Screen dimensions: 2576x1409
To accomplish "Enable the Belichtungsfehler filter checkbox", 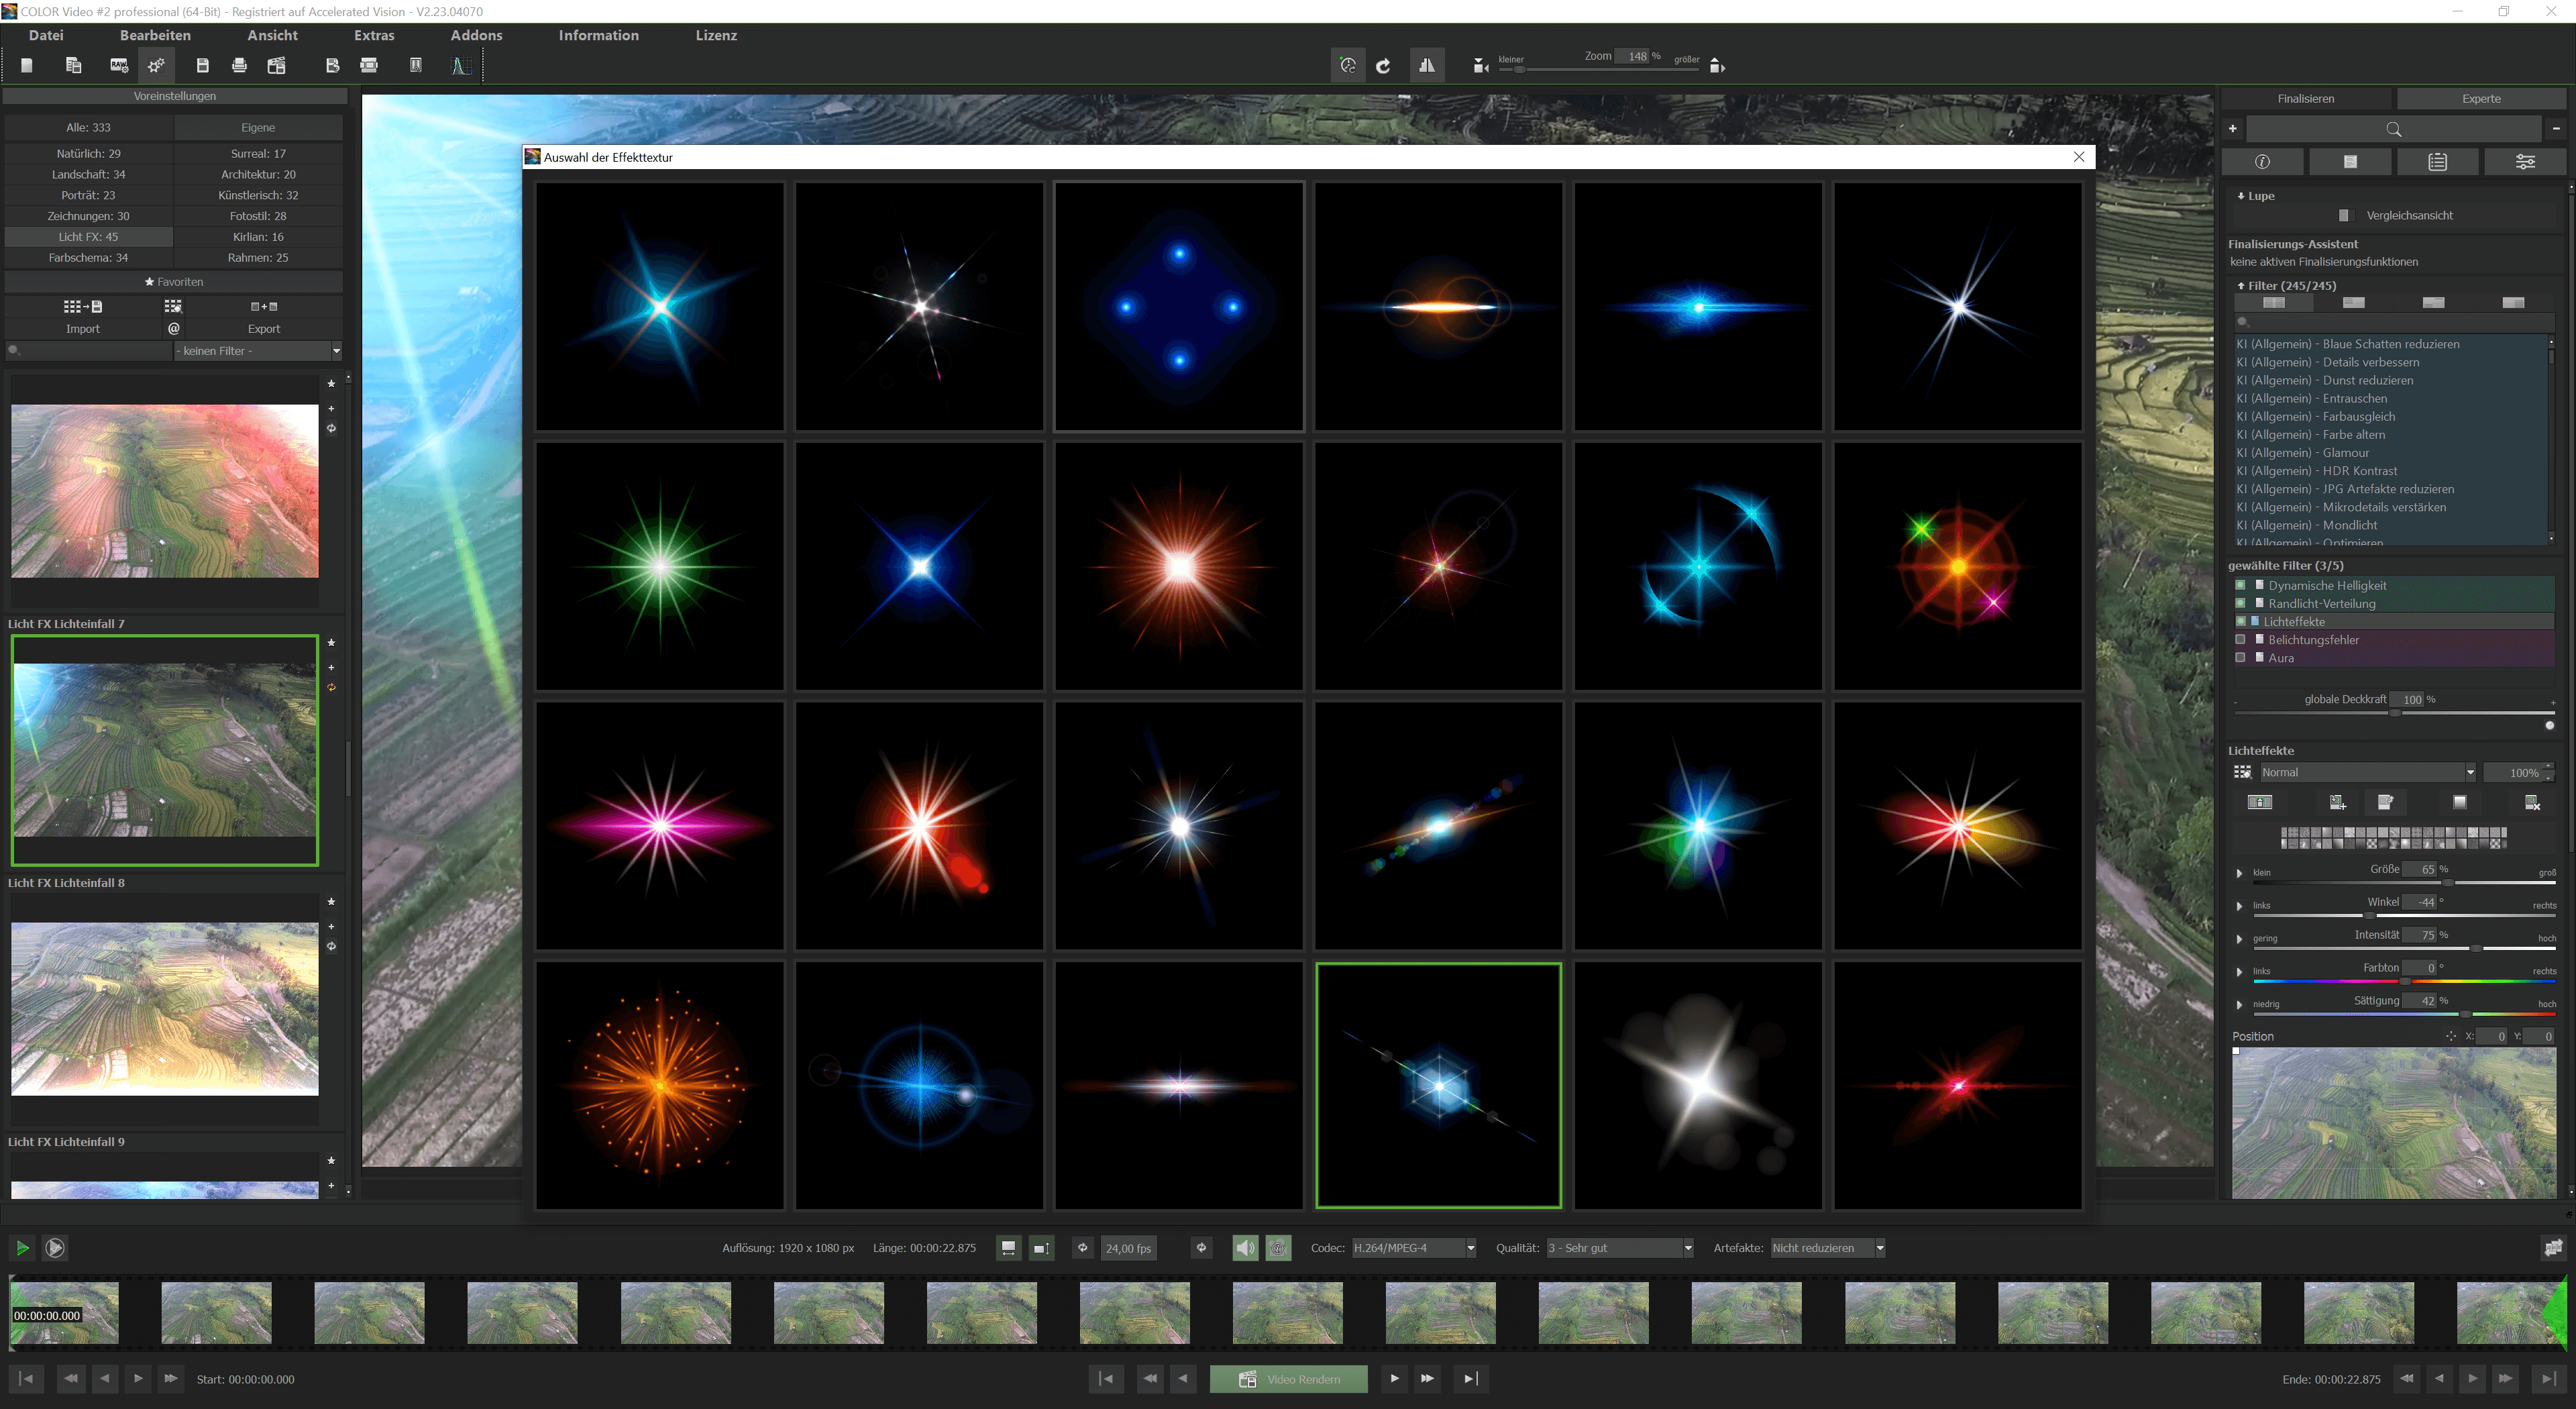I will click(x=2240, y=639).
